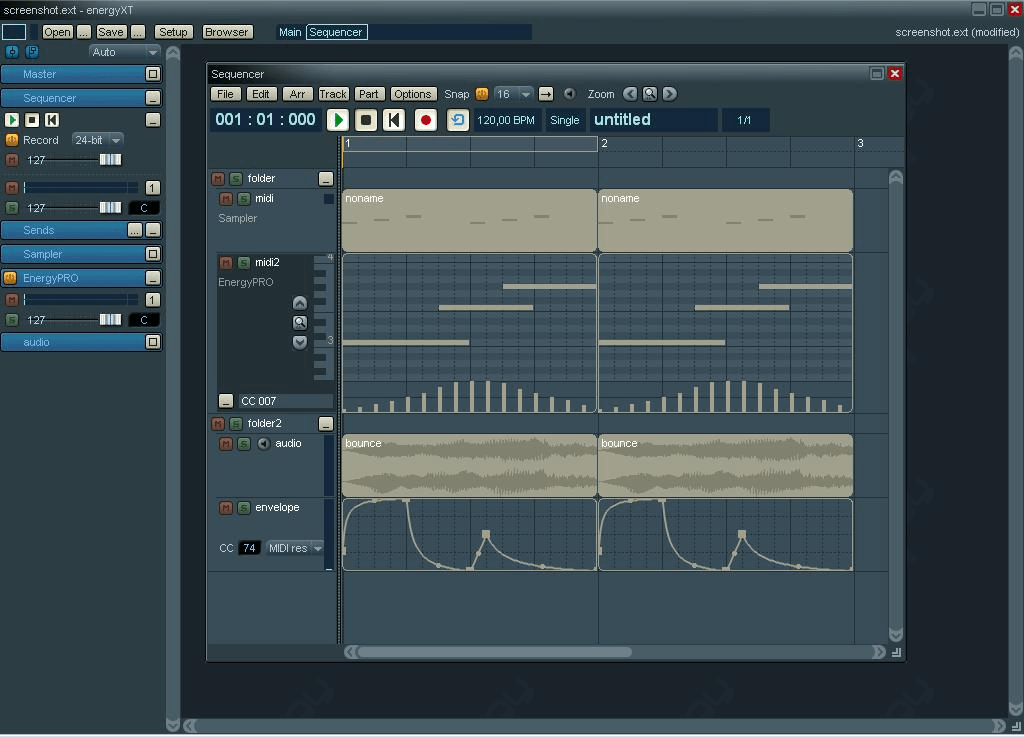Mute the midi2 track

pos(226,263)
